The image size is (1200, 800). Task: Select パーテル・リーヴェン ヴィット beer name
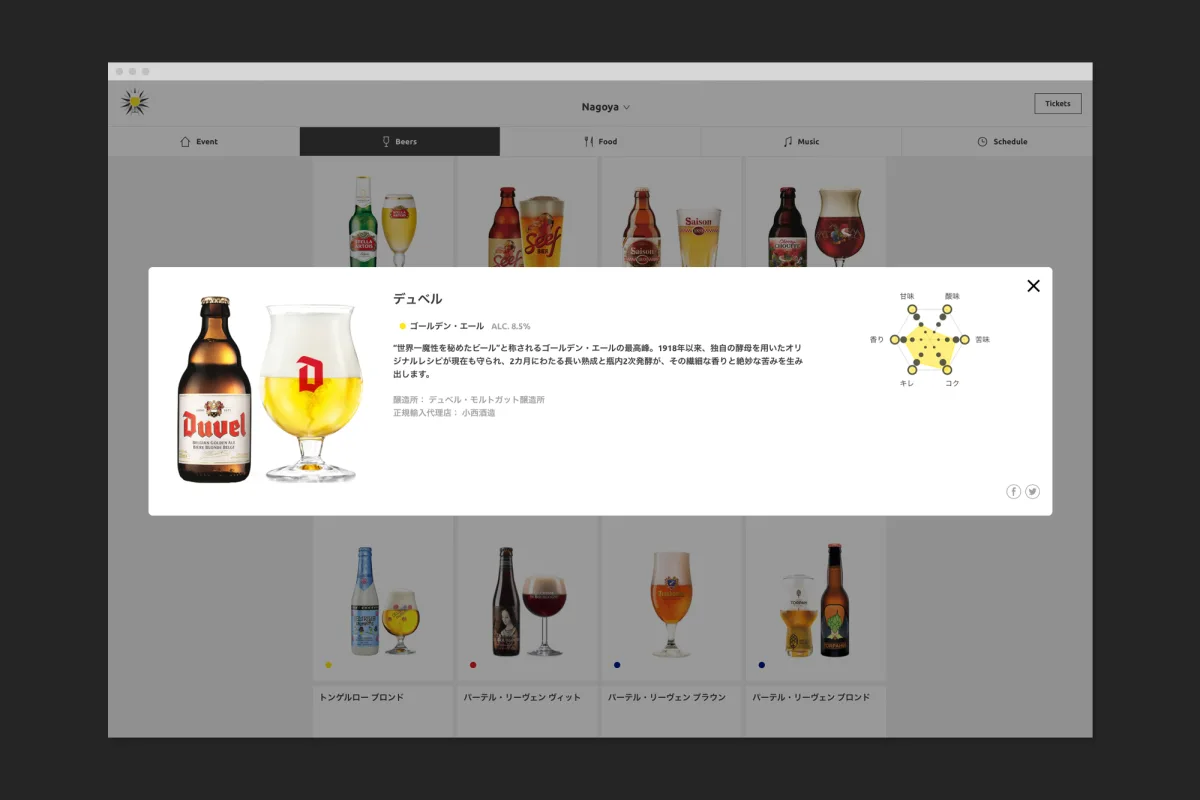point(521,697)
